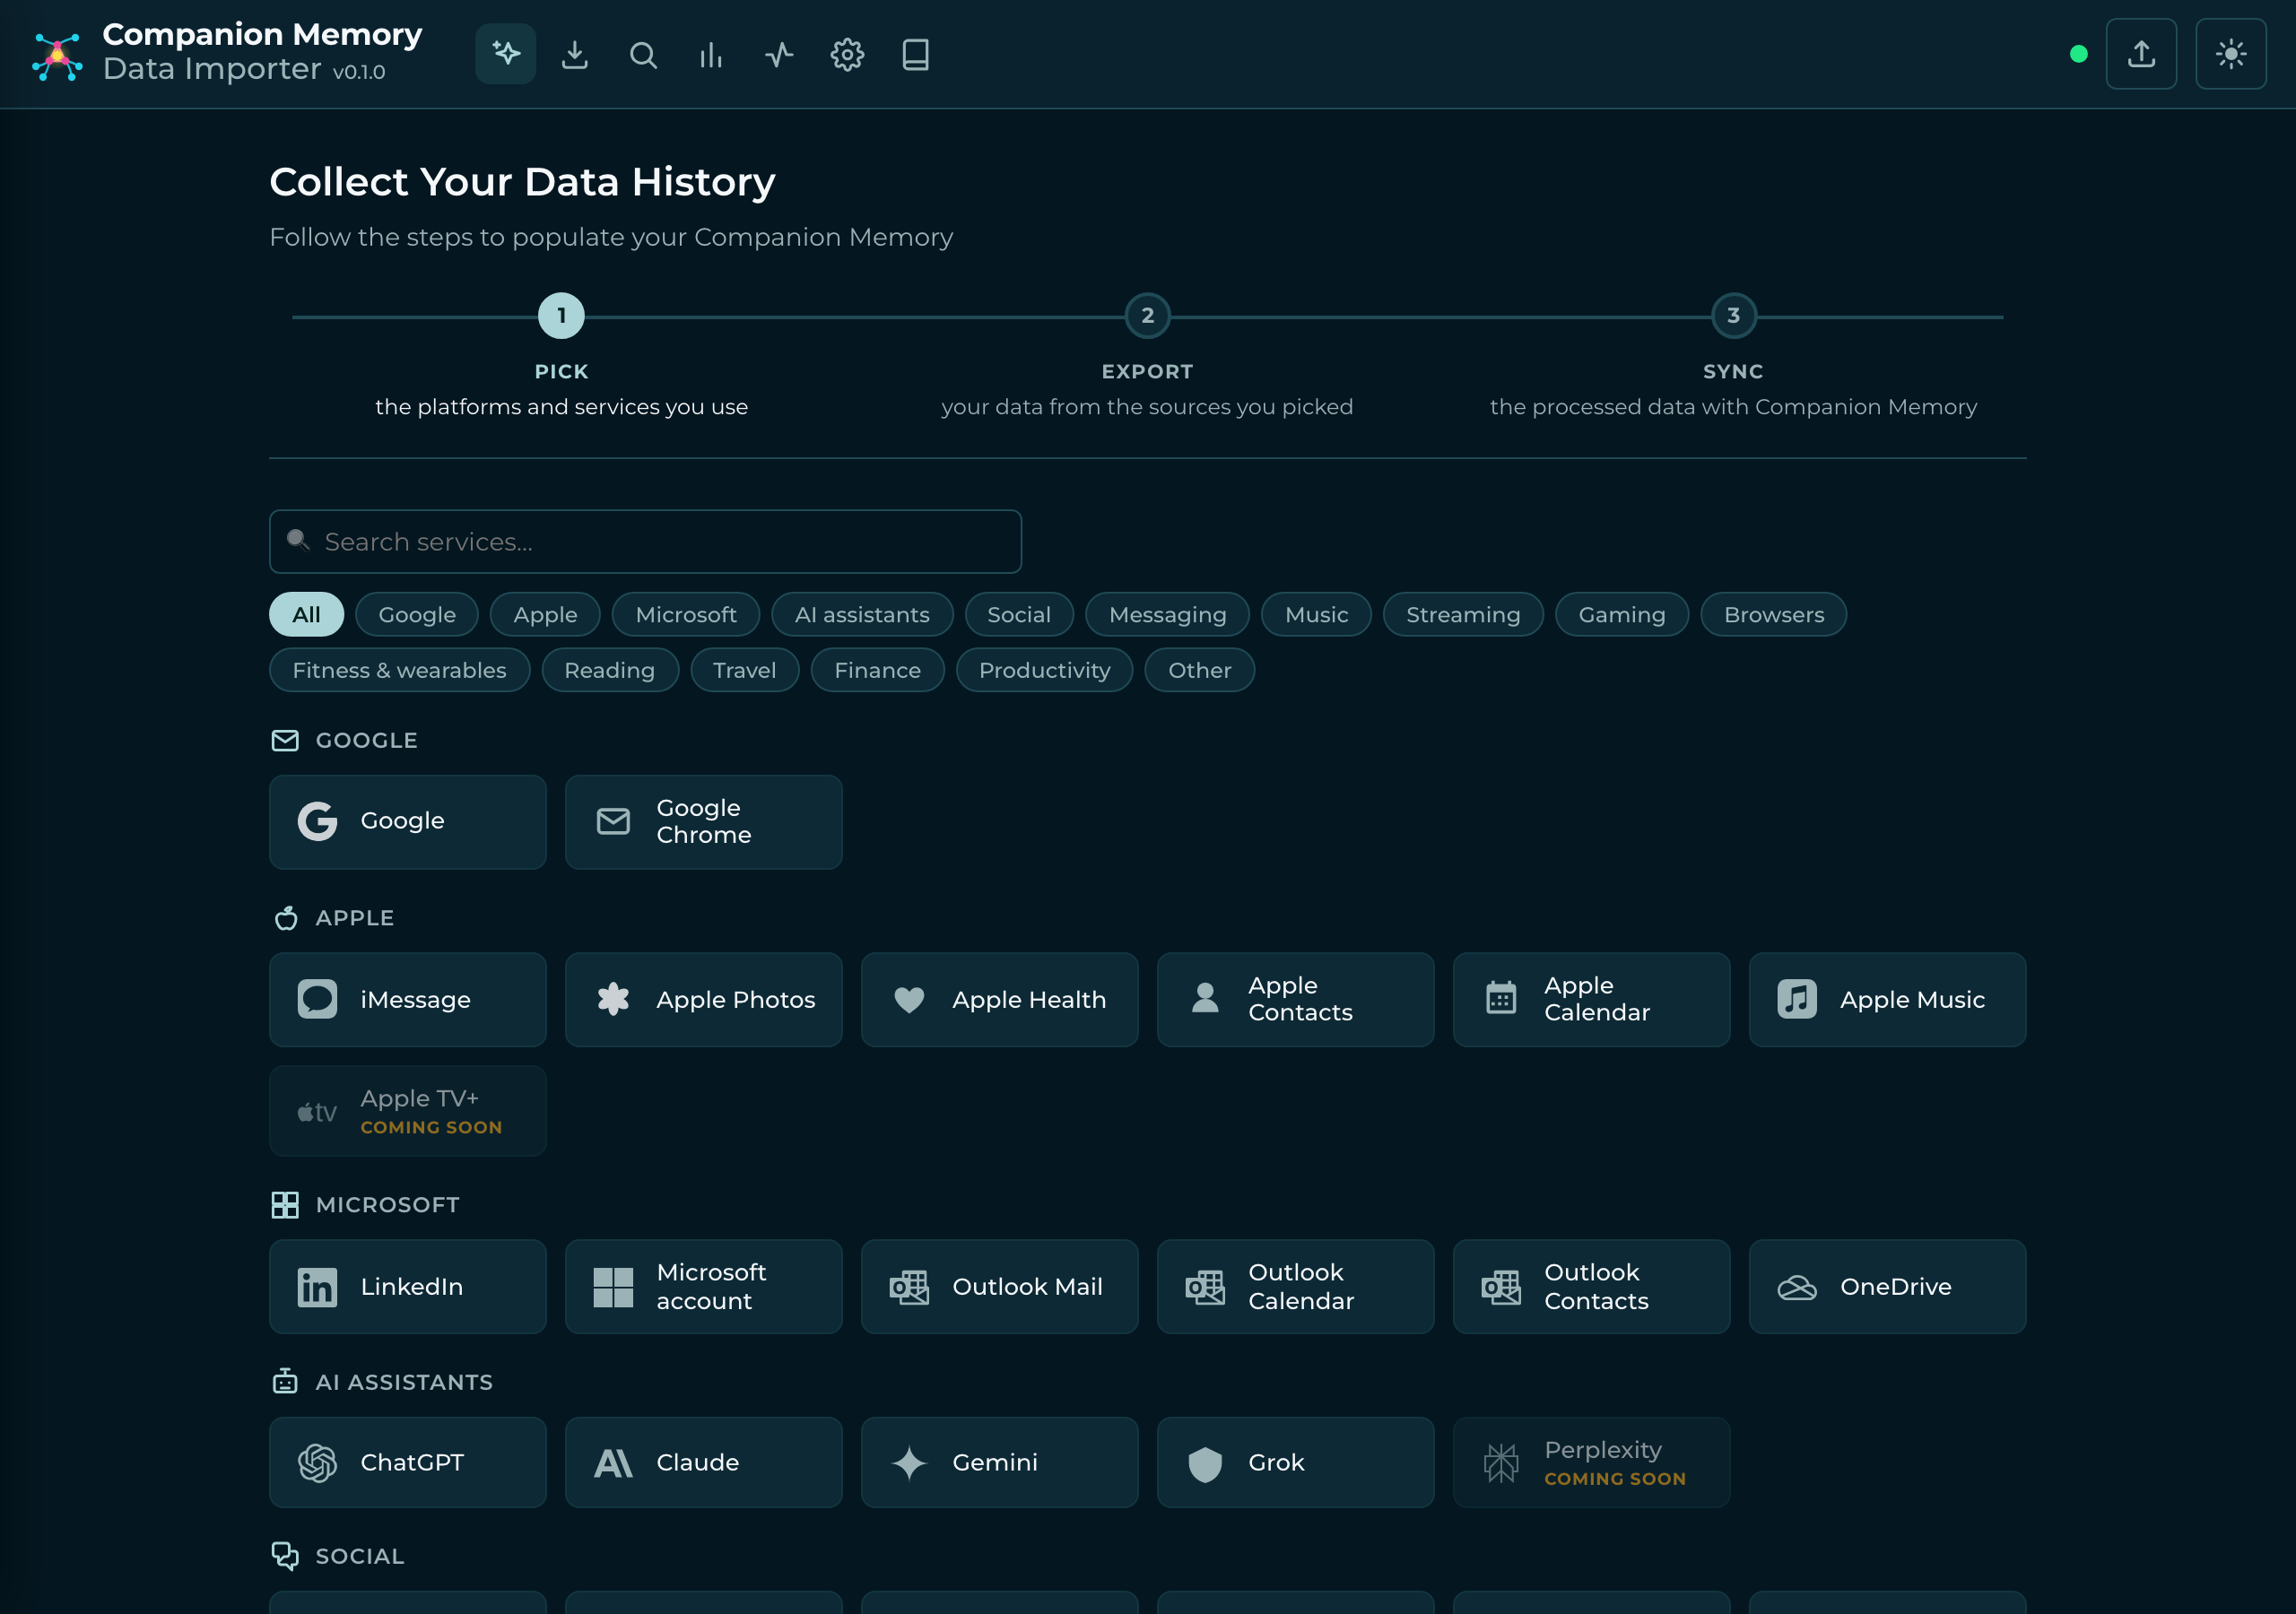Choose the Microsoft account card
The width and height of the screenshot is (2296, 1614).
point(704,1287)
